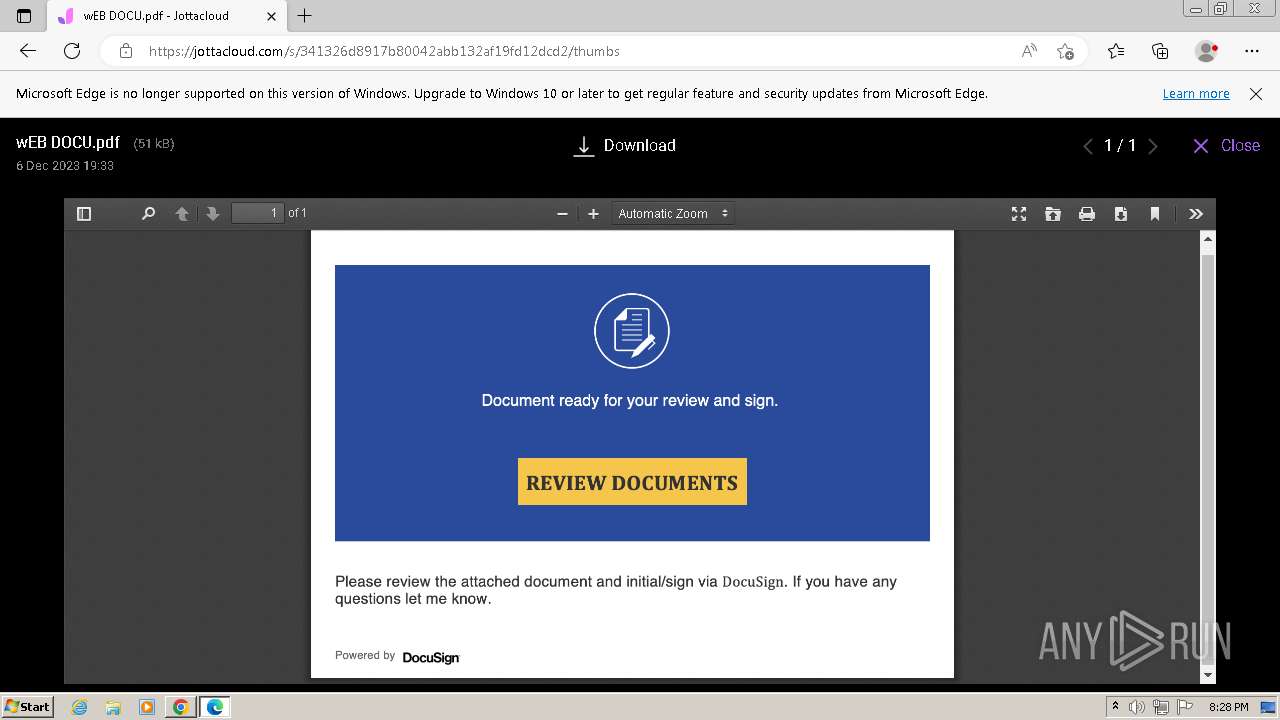Go to previous file in preview

[x=1088, y=146]
